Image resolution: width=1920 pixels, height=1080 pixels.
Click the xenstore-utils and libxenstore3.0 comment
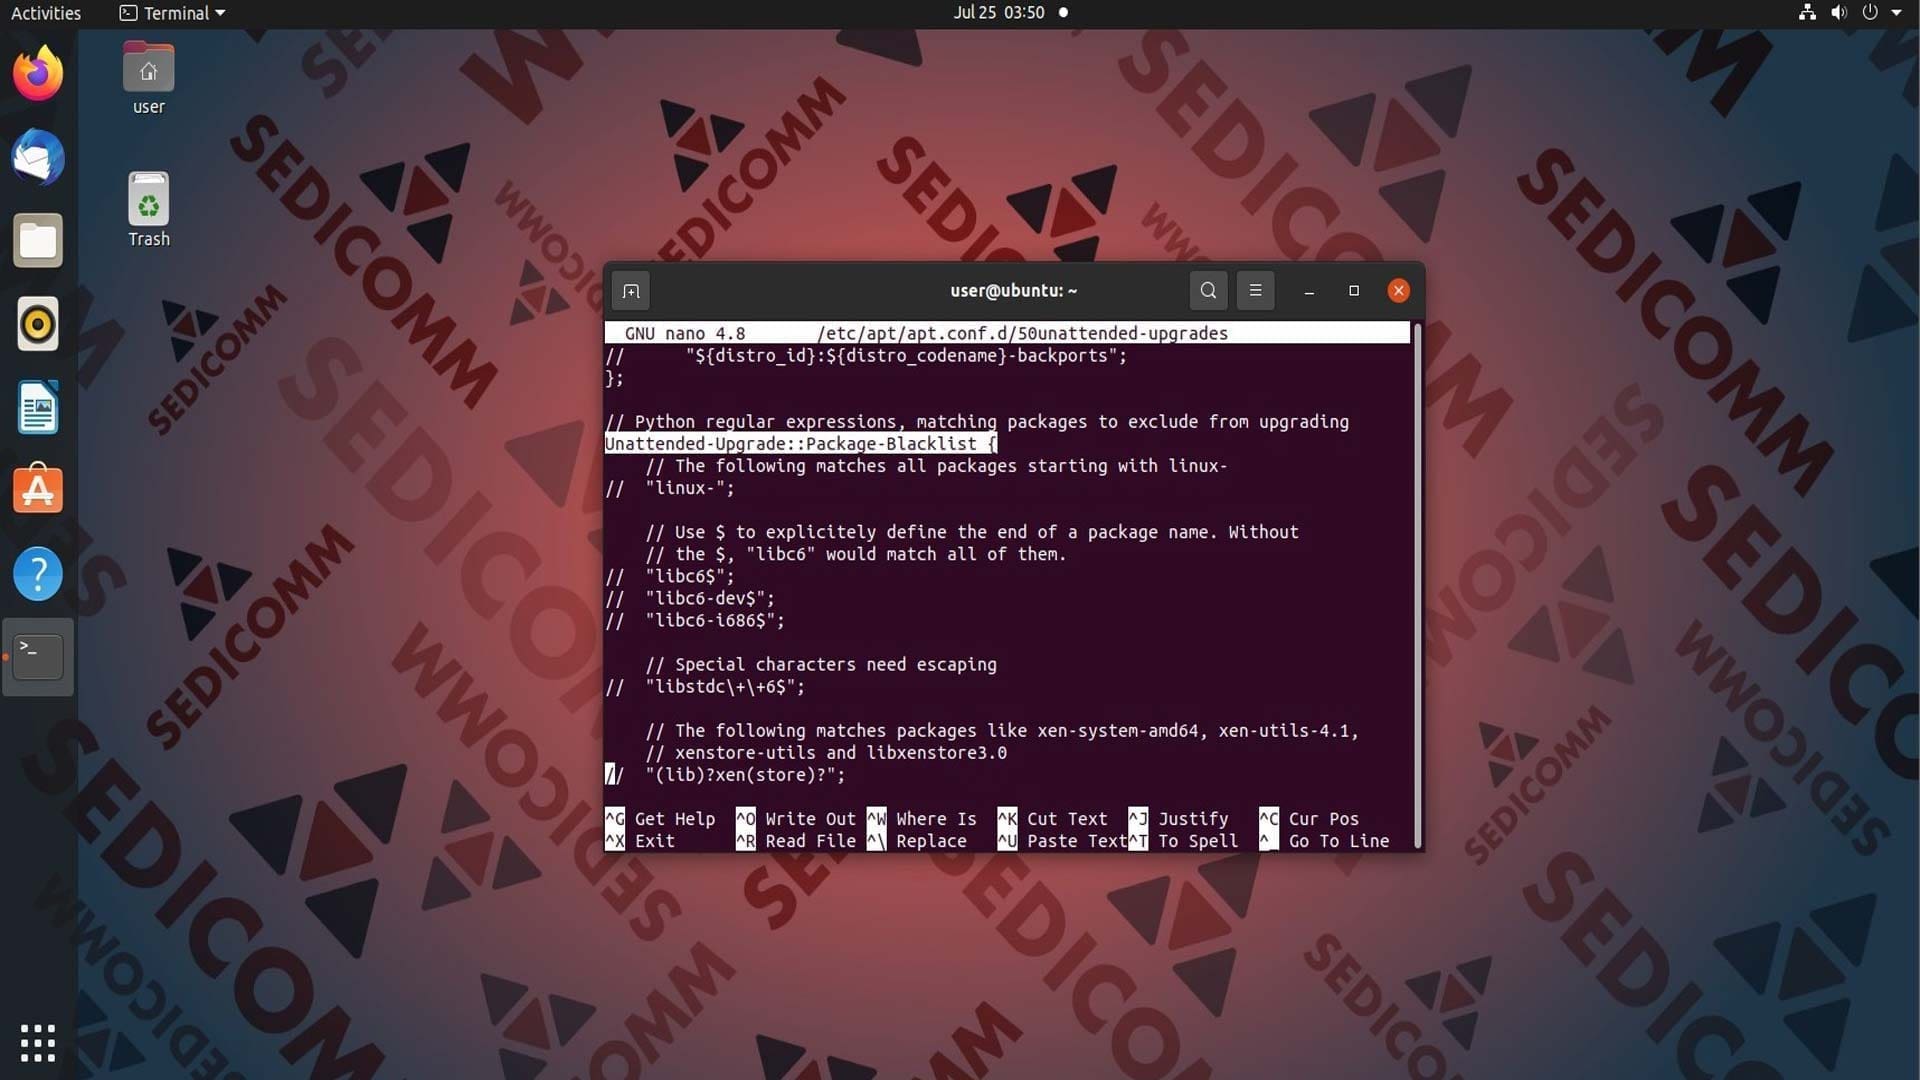coord(826,753)
